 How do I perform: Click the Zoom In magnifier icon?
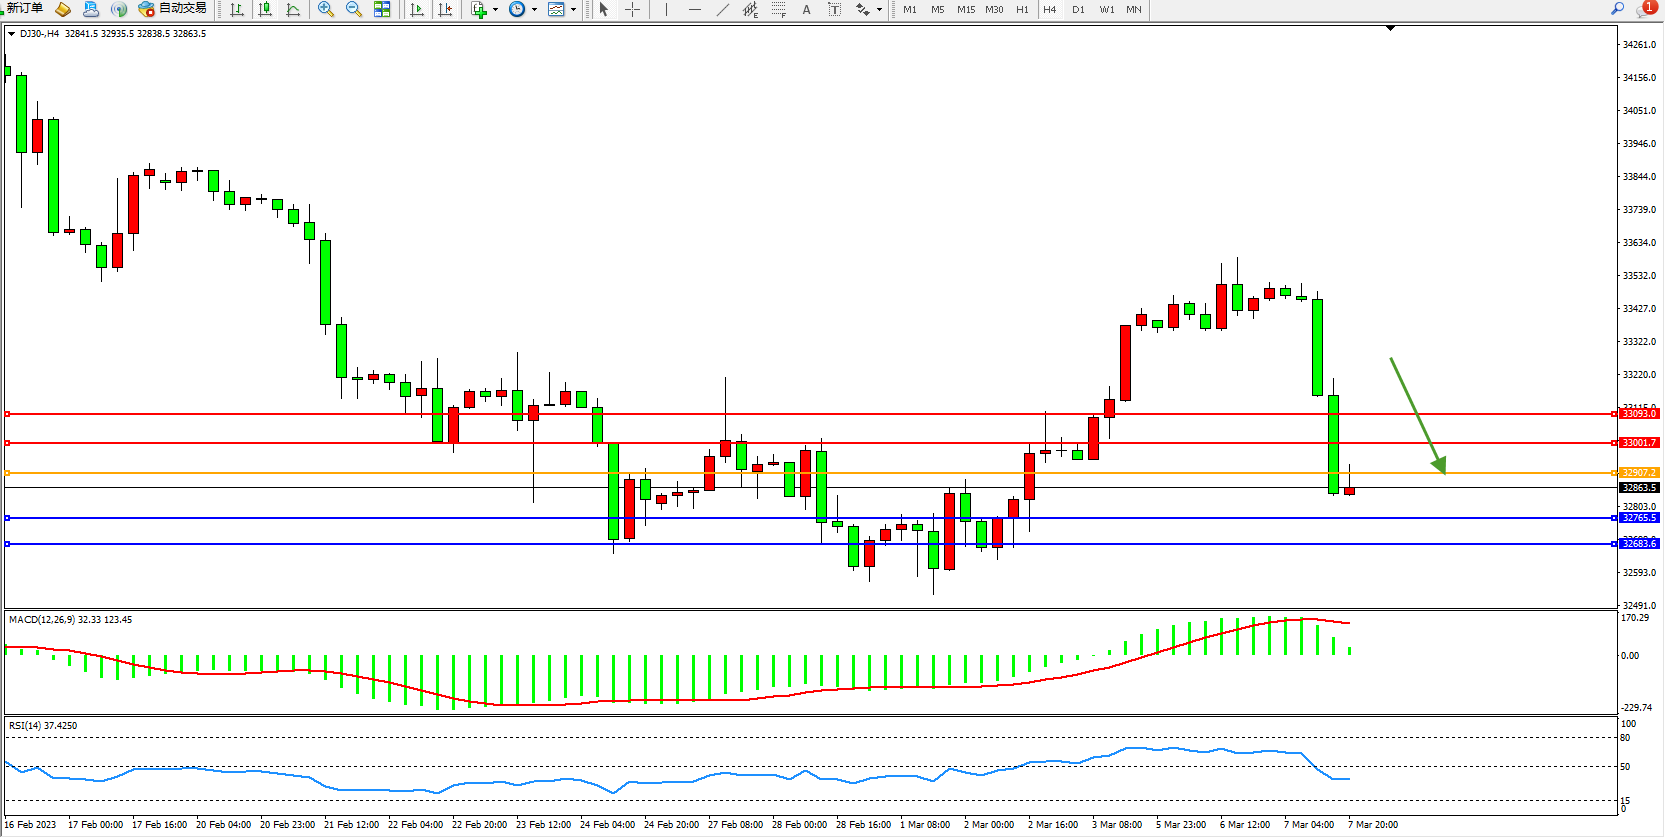coord(326,9)
